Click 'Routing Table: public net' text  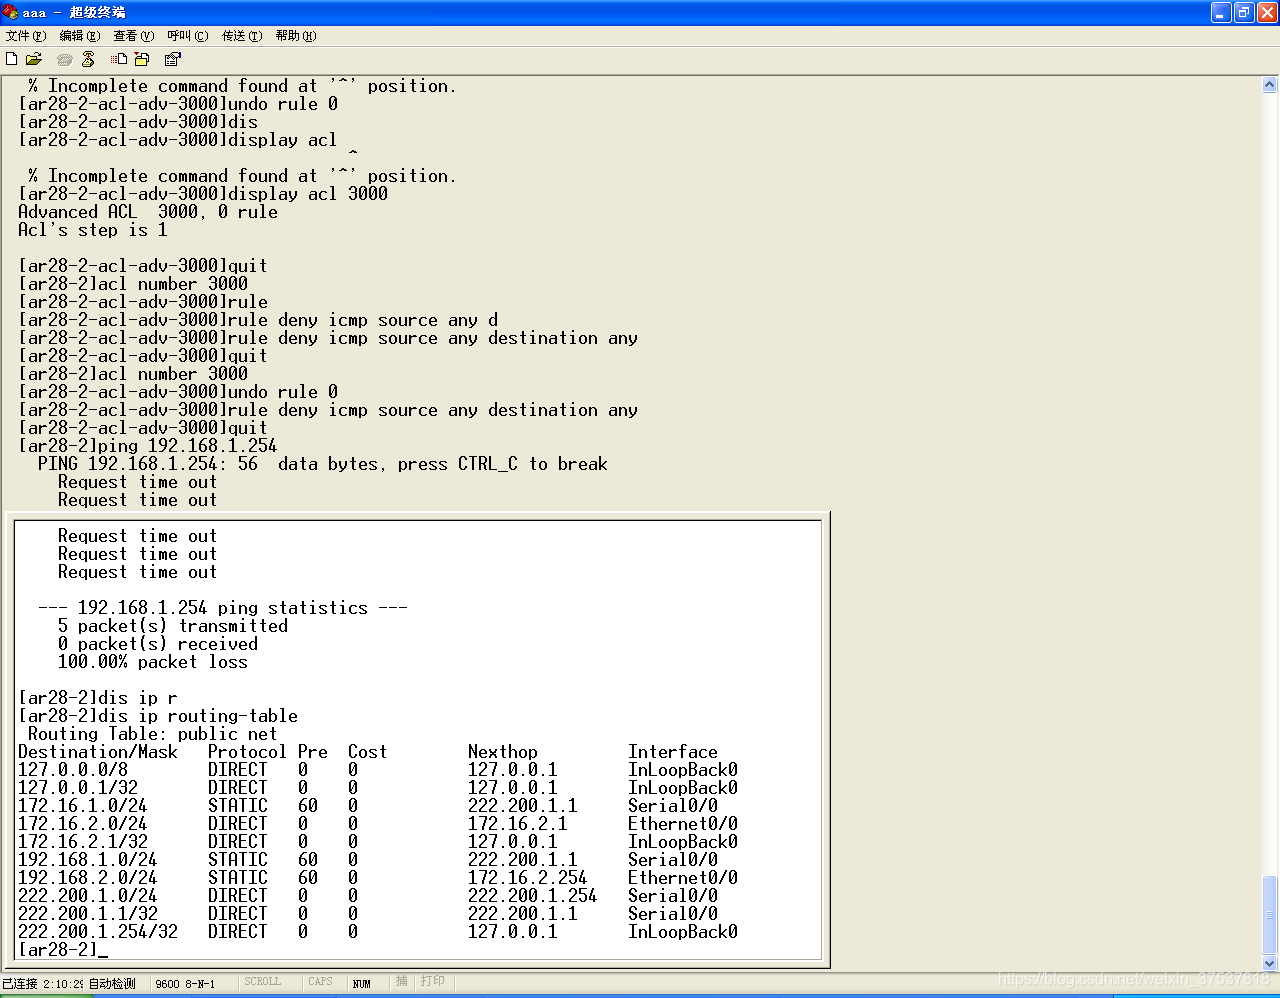153,734
